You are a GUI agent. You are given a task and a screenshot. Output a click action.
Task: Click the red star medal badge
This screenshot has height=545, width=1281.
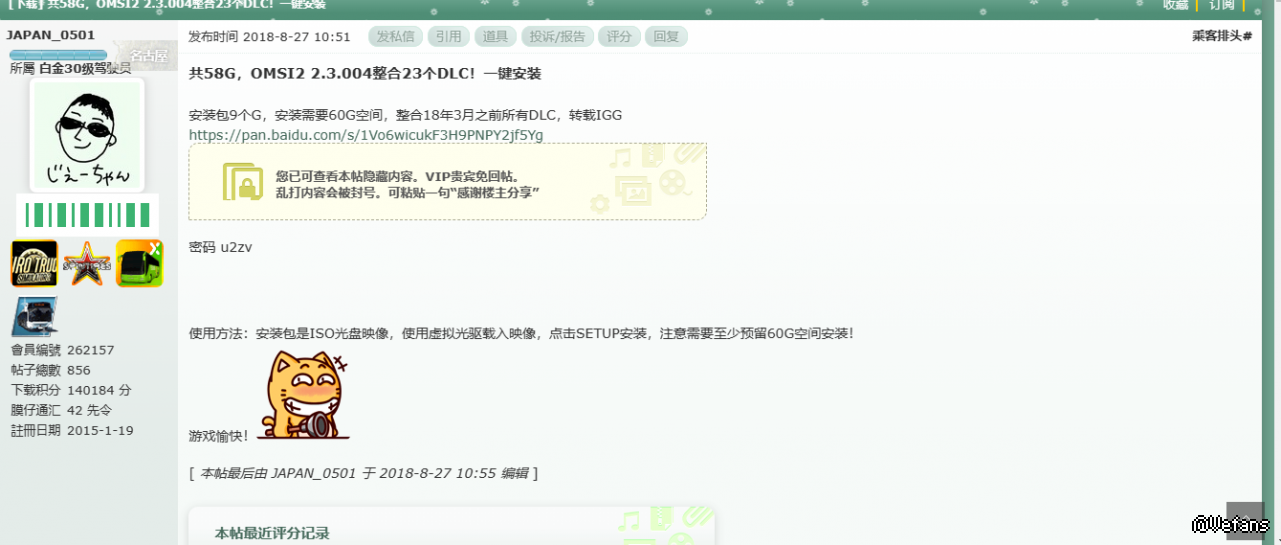87,264
